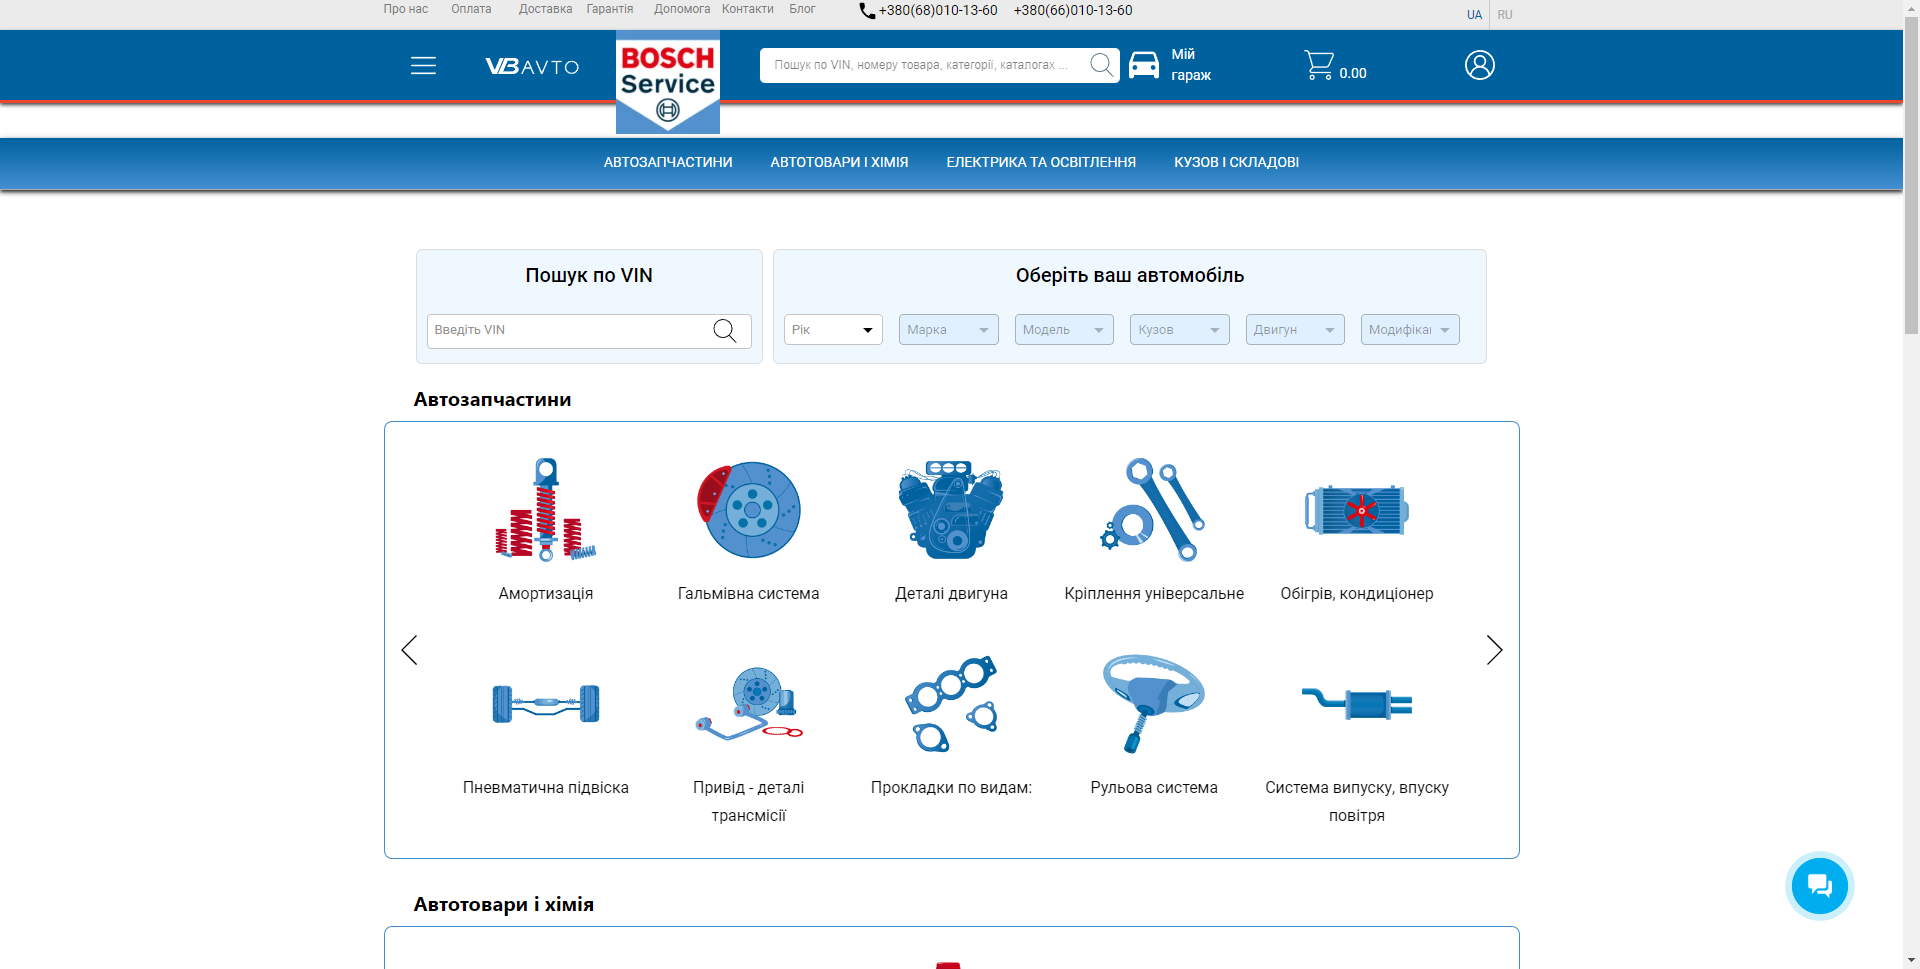Expand the Рік year dropdown
1920x969 pixels.
click(x=833, y=330)
